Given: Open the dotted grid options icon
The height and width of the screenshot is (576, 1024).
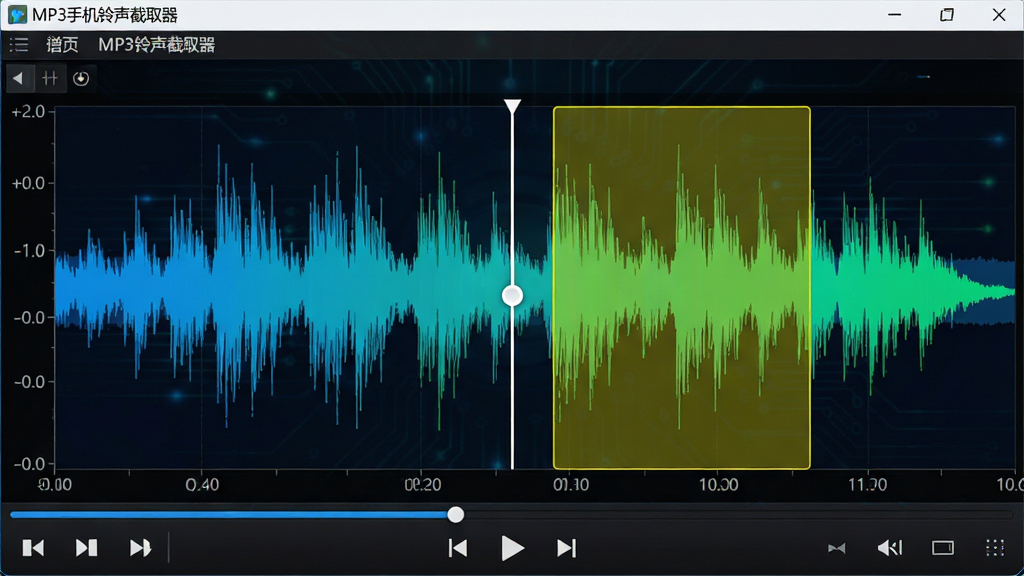Looking at the screenshot, I should coord(995,548).
